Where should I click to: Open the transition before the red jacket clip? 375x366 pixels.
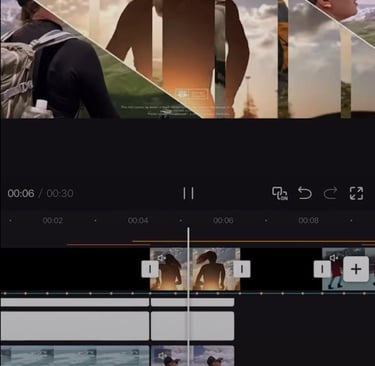click(322, 269)
